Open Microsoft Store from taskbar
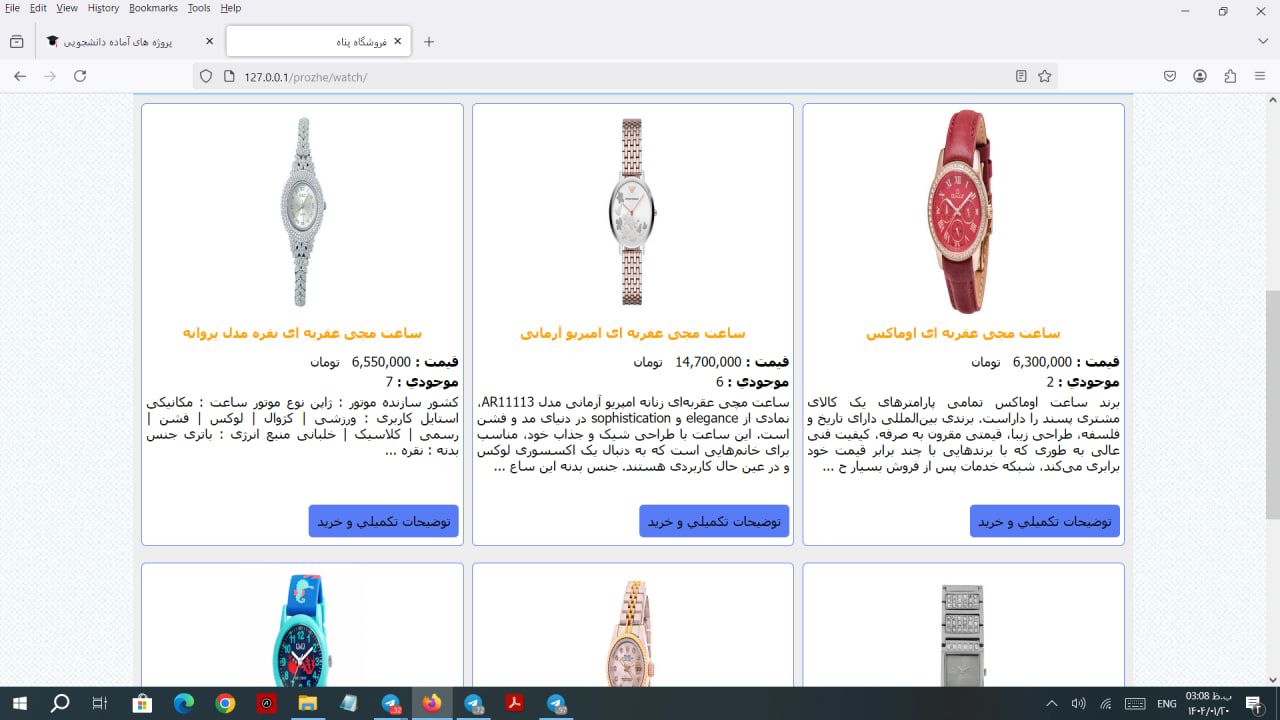The width and height of the screenshot is (1280, 720). click(x=141, y=704)
